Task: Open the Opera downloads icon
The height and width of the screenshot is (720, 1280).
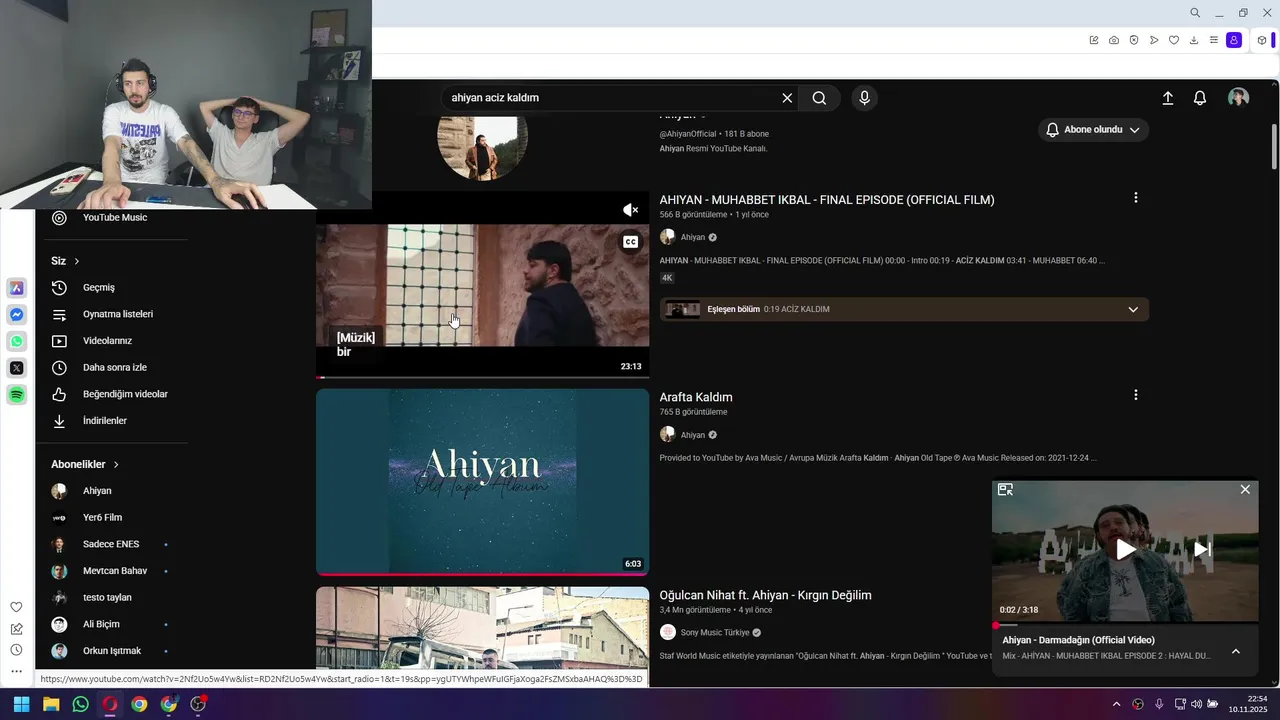Action: [x=1194, y=40]
